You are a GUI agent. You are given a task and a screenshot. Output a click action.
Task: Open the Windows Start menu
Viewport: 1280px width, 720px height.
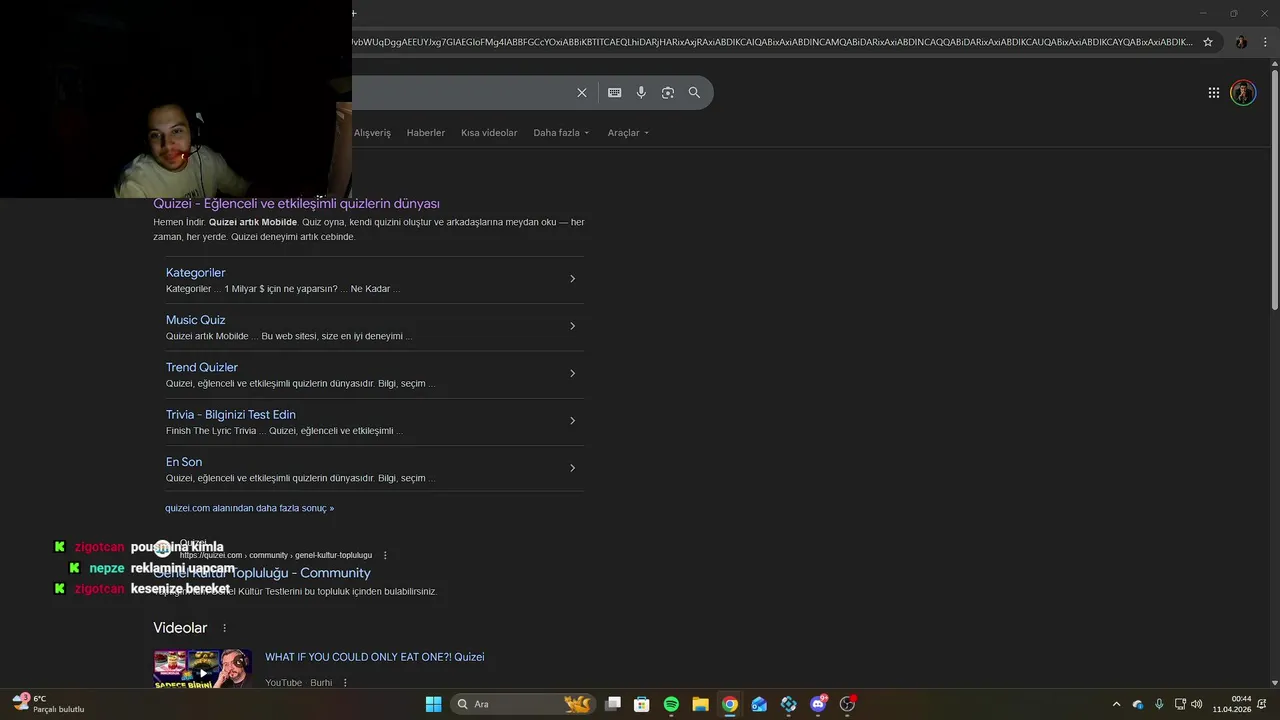tap(433, 704)
